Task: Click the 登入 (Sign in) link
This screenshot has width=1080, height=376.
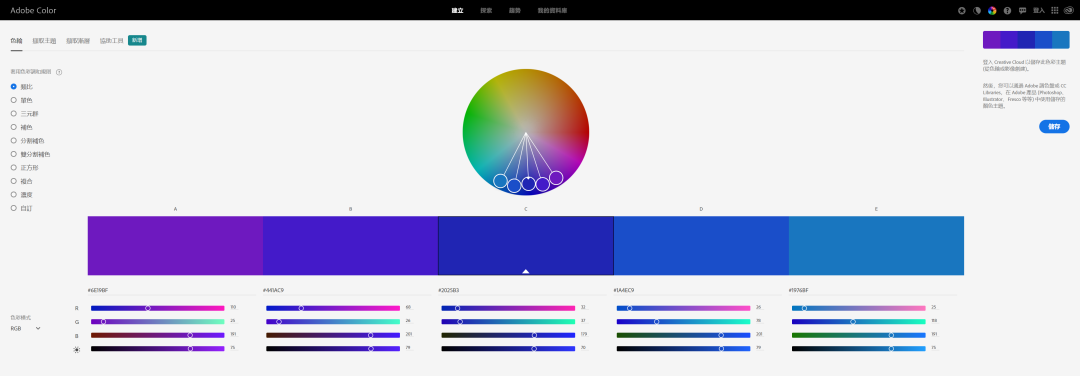Action: click(x=1039, y=10)
